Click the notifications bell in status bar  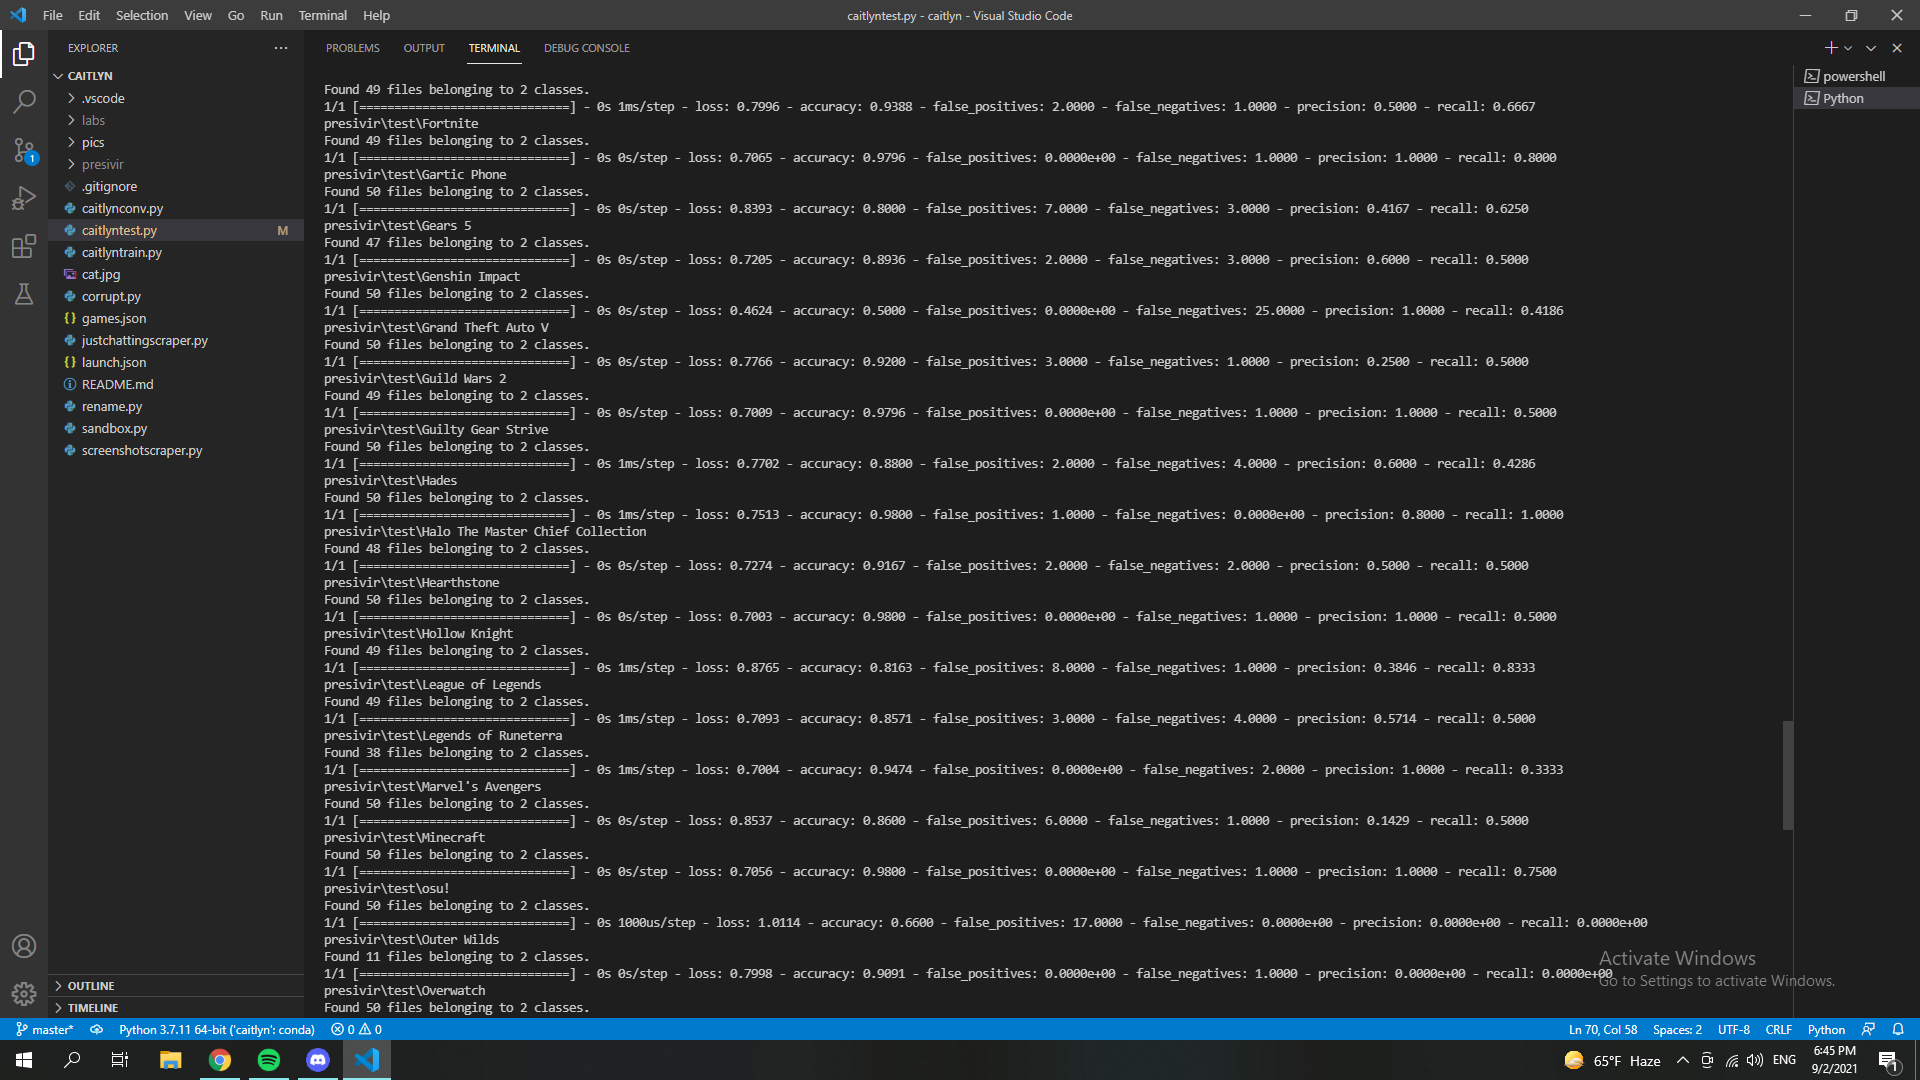pos(1898,1030)
